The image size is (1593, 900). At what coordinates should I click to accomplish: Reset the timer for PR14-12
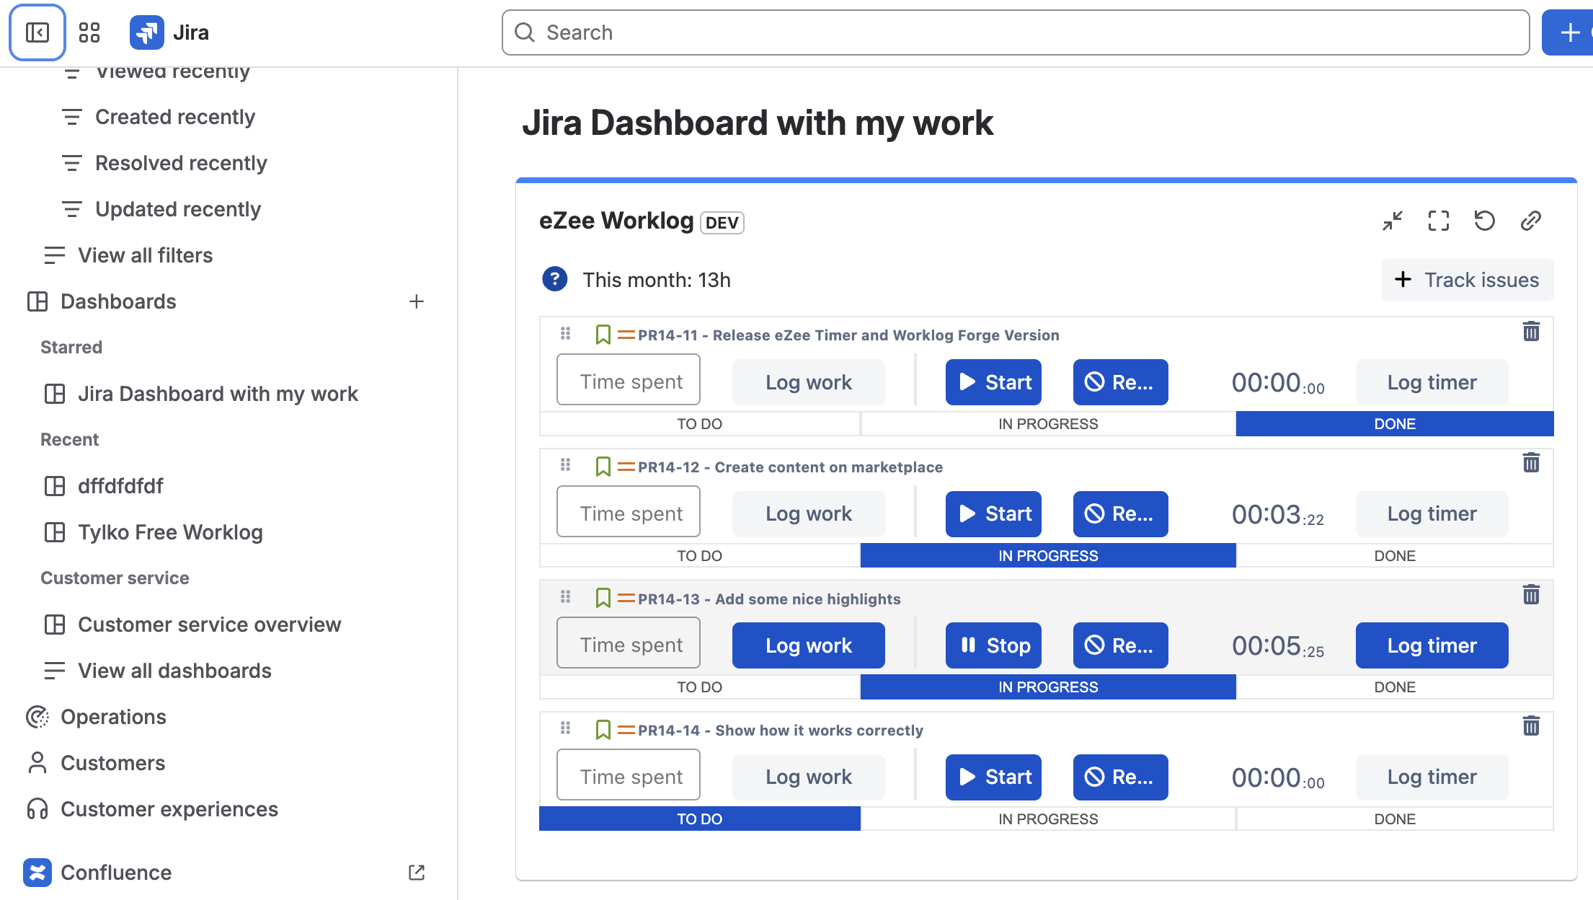click(1120, 514)
